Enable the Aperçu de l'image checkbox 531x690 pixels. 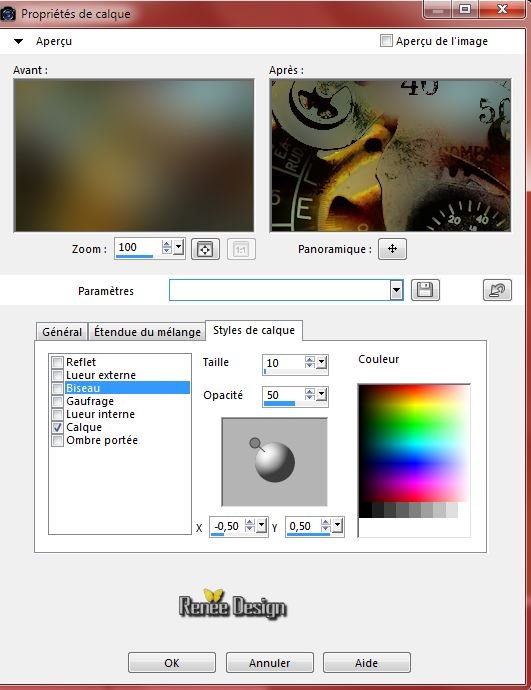click(x=386, y=41)
